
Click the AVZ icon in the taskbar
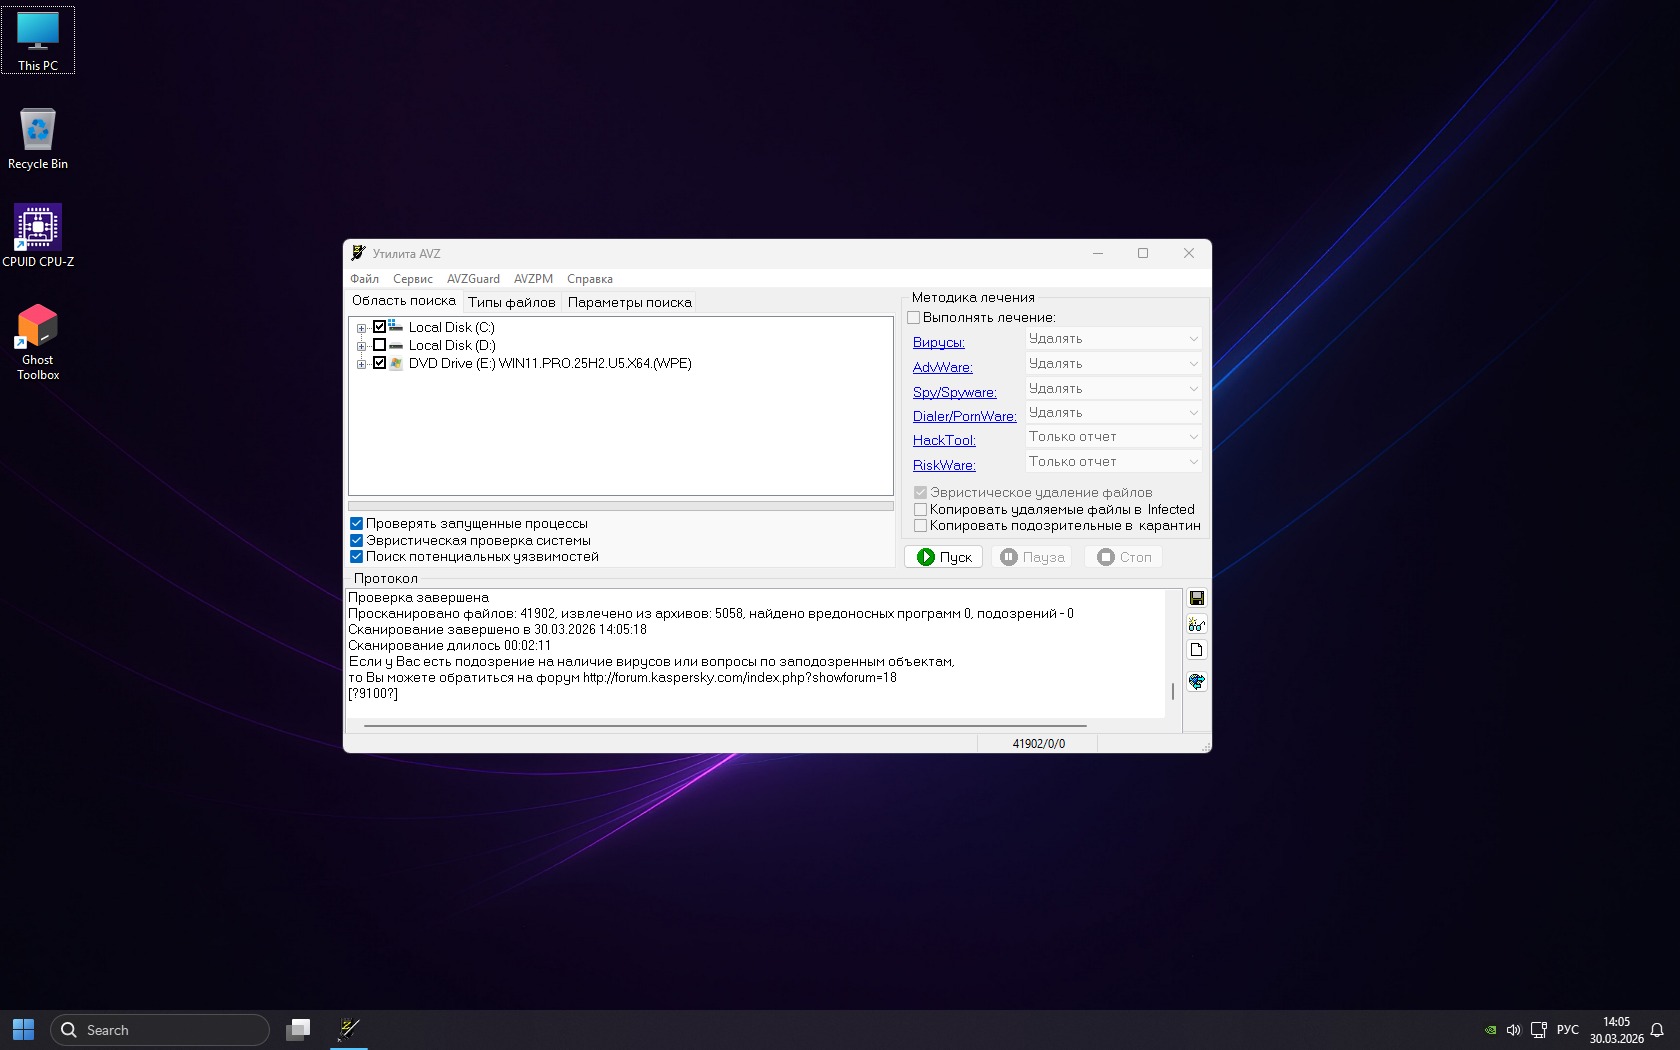349,1029
